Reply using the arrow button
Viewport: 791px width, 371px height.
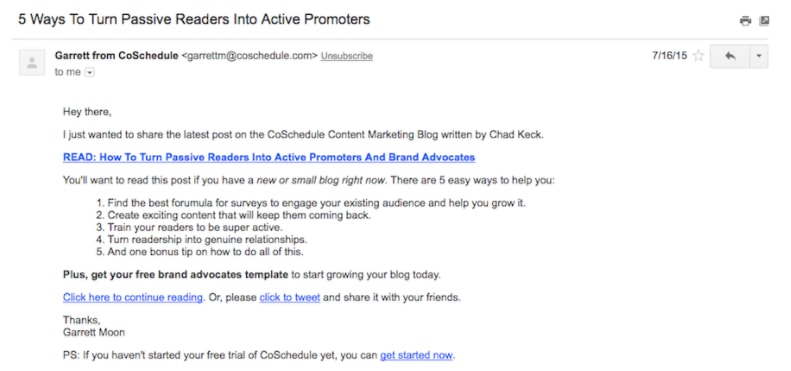[x=729, y=56]
